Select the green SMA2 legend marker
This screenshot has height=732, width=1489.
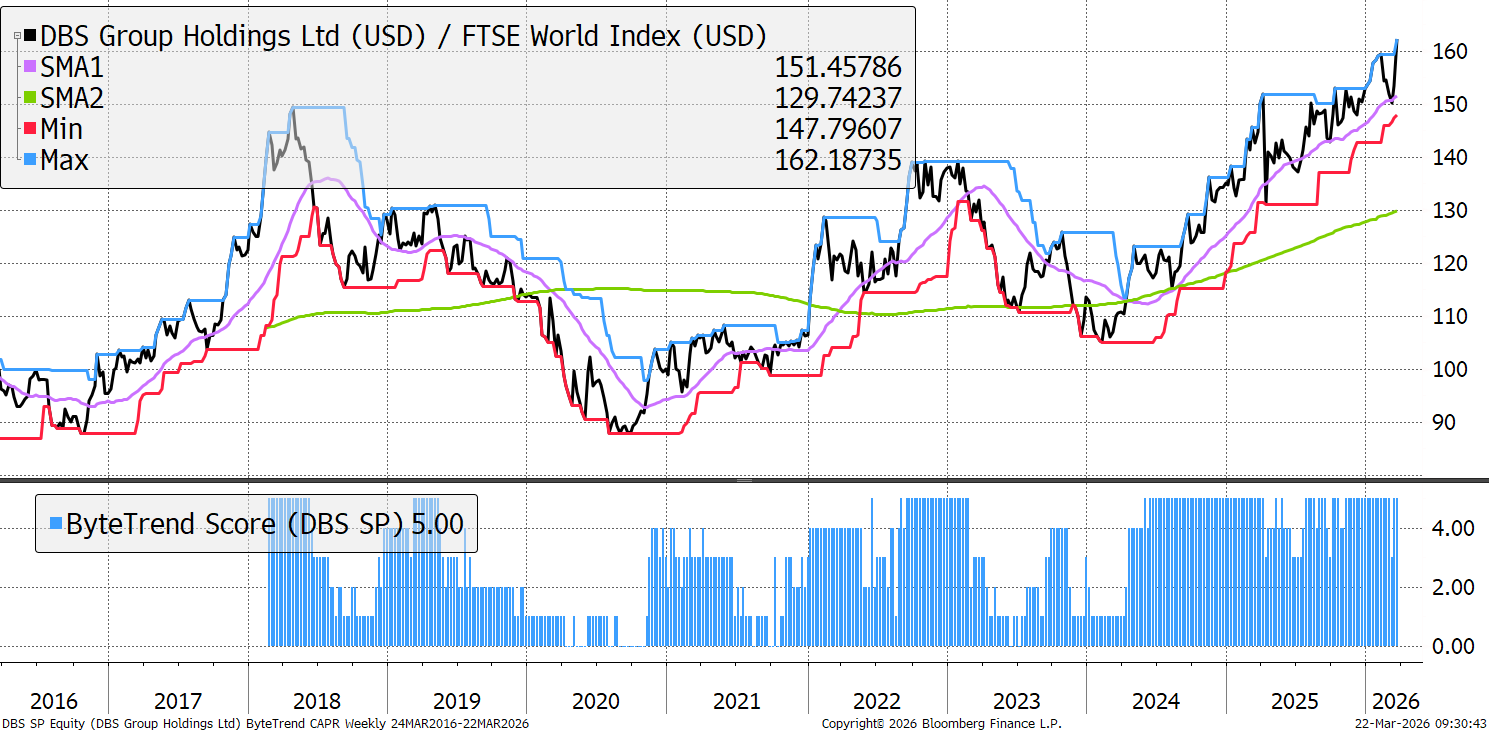(32, 99)
